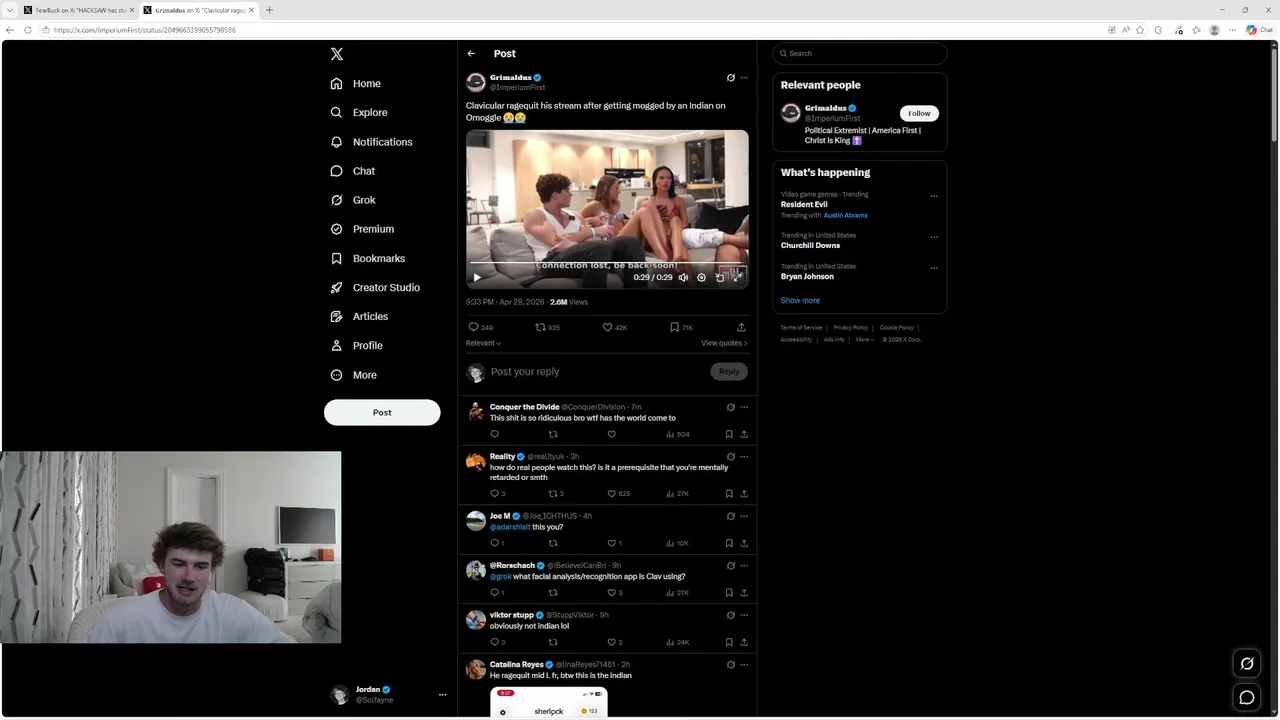
Task: Open the @adarshisit mention in Joe M's reply
Action: click(x=510, y=527)
